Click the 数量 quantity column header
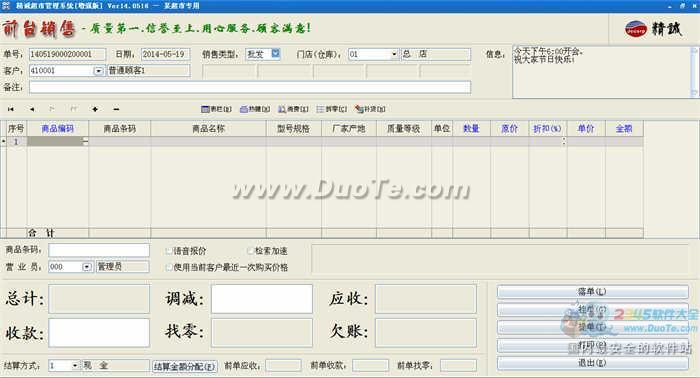This screenshot has width=700, height=378. (x=471, y=129)
